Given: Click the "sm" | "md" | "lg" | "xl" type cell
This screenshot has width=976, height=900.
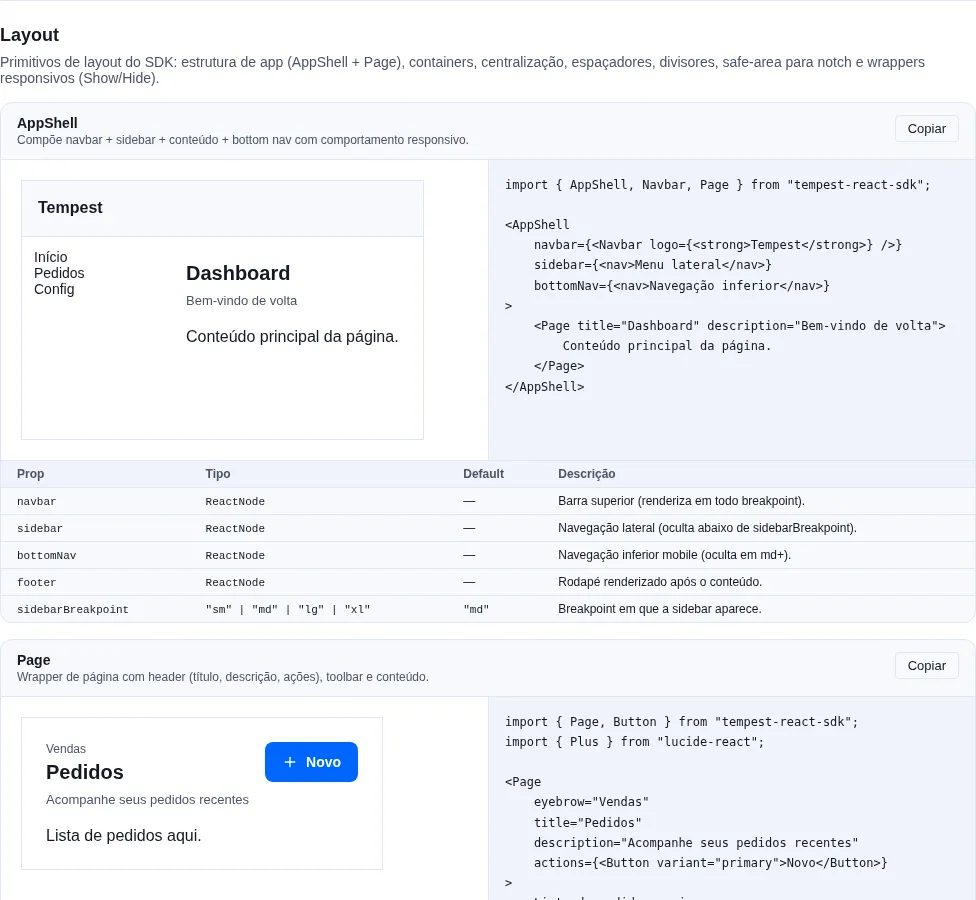Looking at the screenshot, I should [288, 609].
